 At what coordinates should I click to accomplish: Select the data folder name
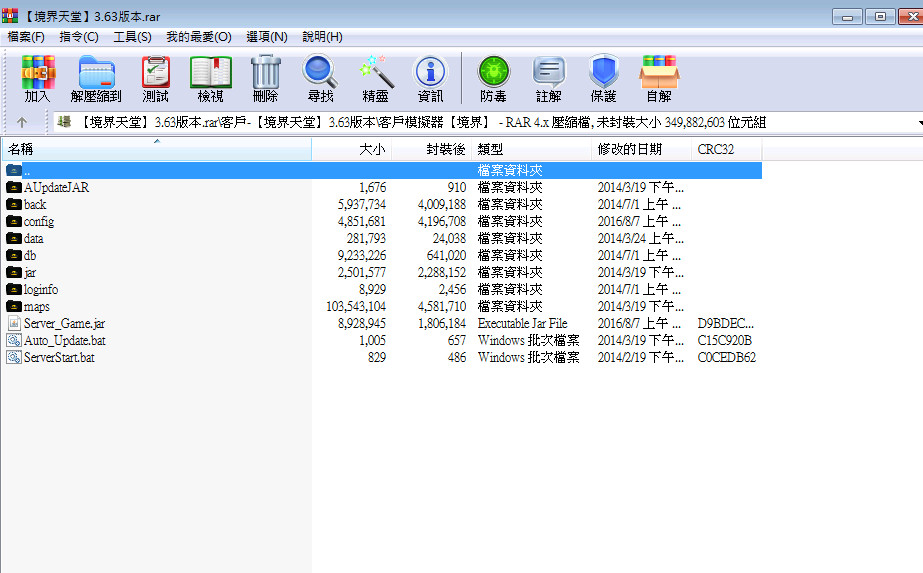coord(34,239)
